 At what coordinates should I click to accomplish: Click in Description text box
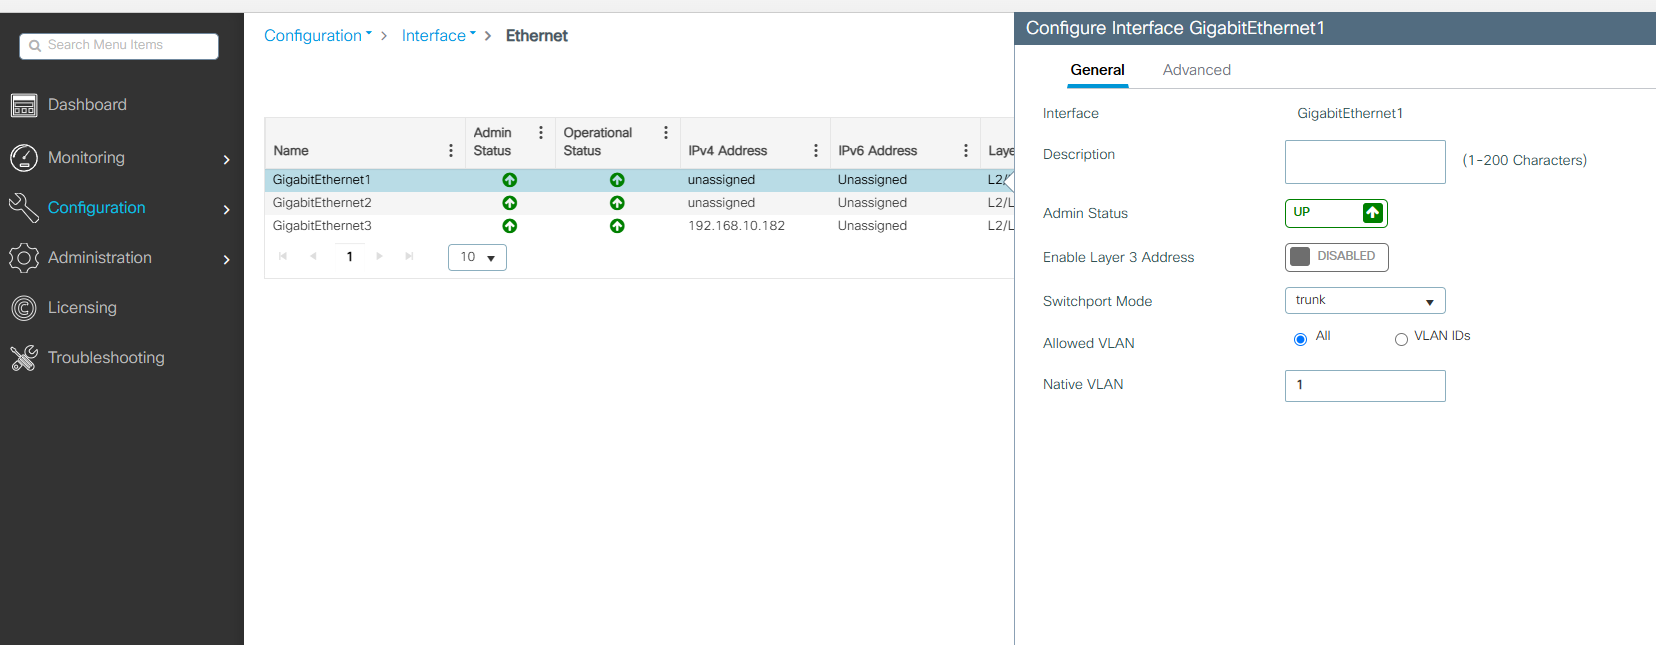coord(1365,162)
